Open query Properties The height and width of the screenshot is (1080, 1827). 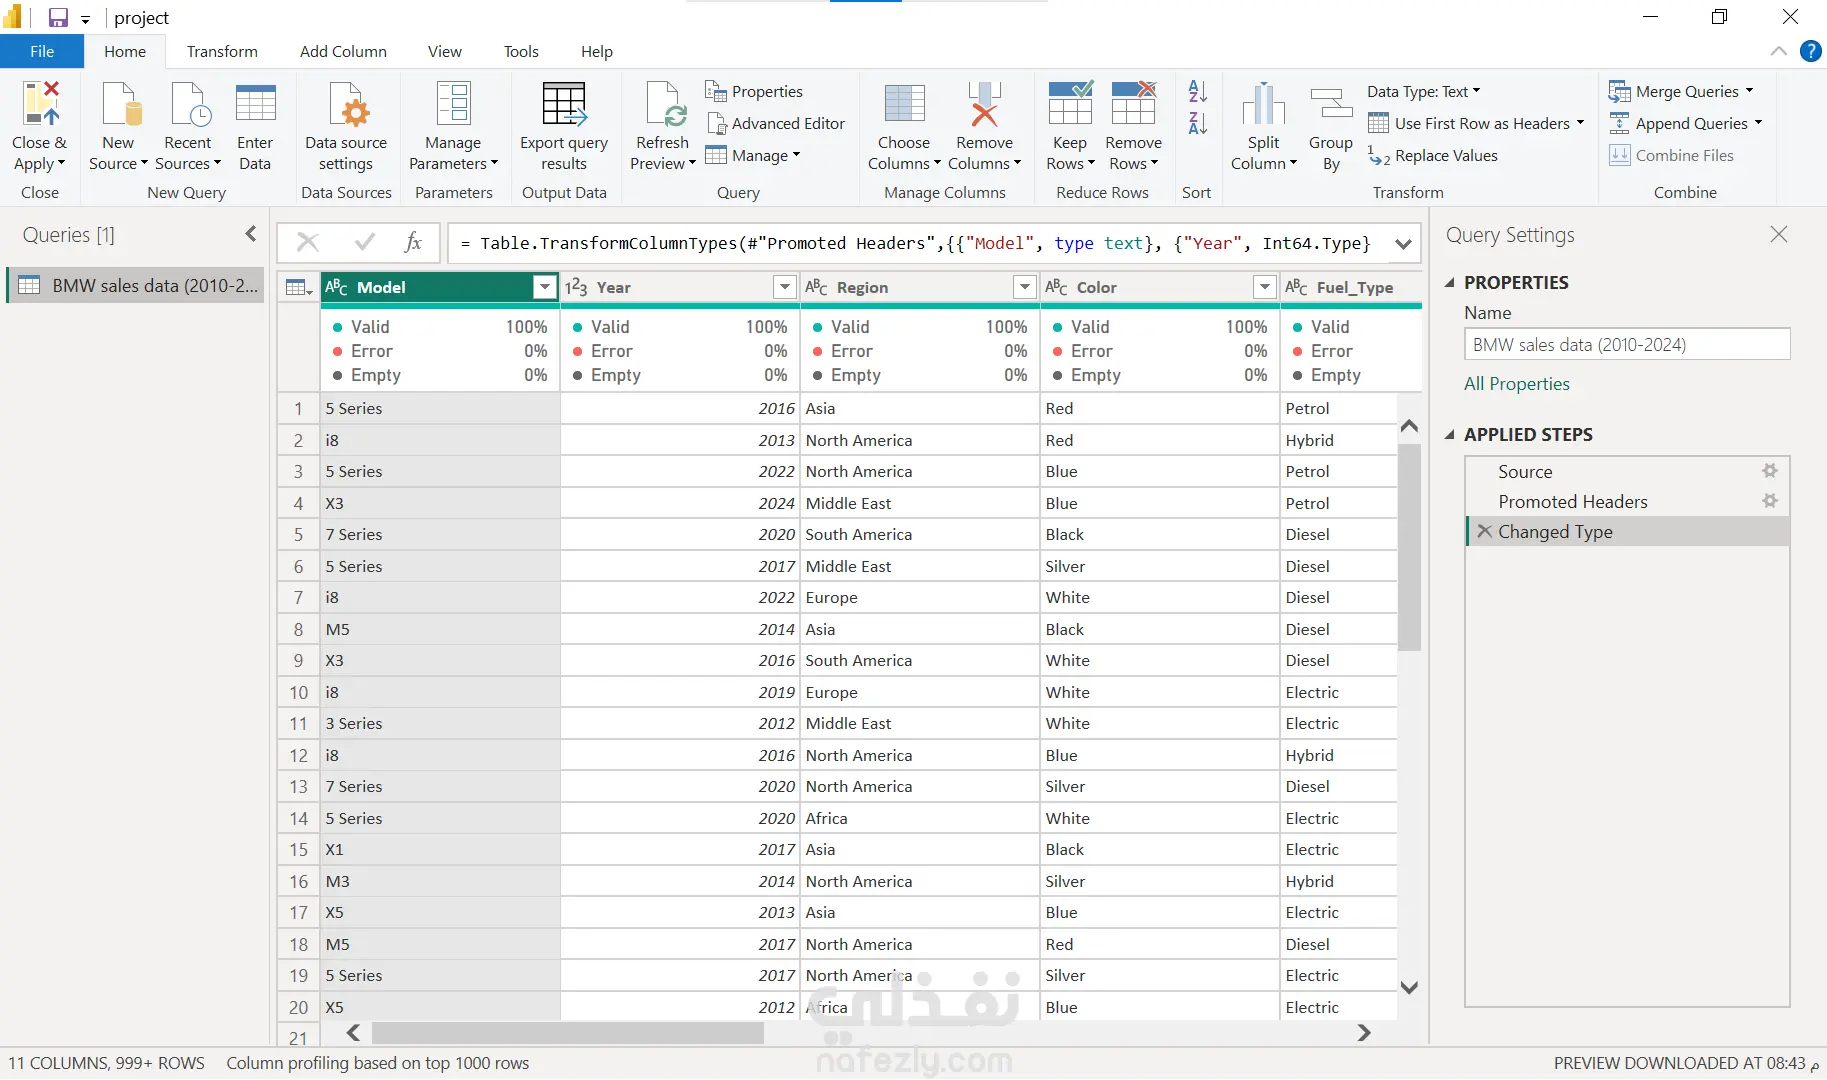754,91
